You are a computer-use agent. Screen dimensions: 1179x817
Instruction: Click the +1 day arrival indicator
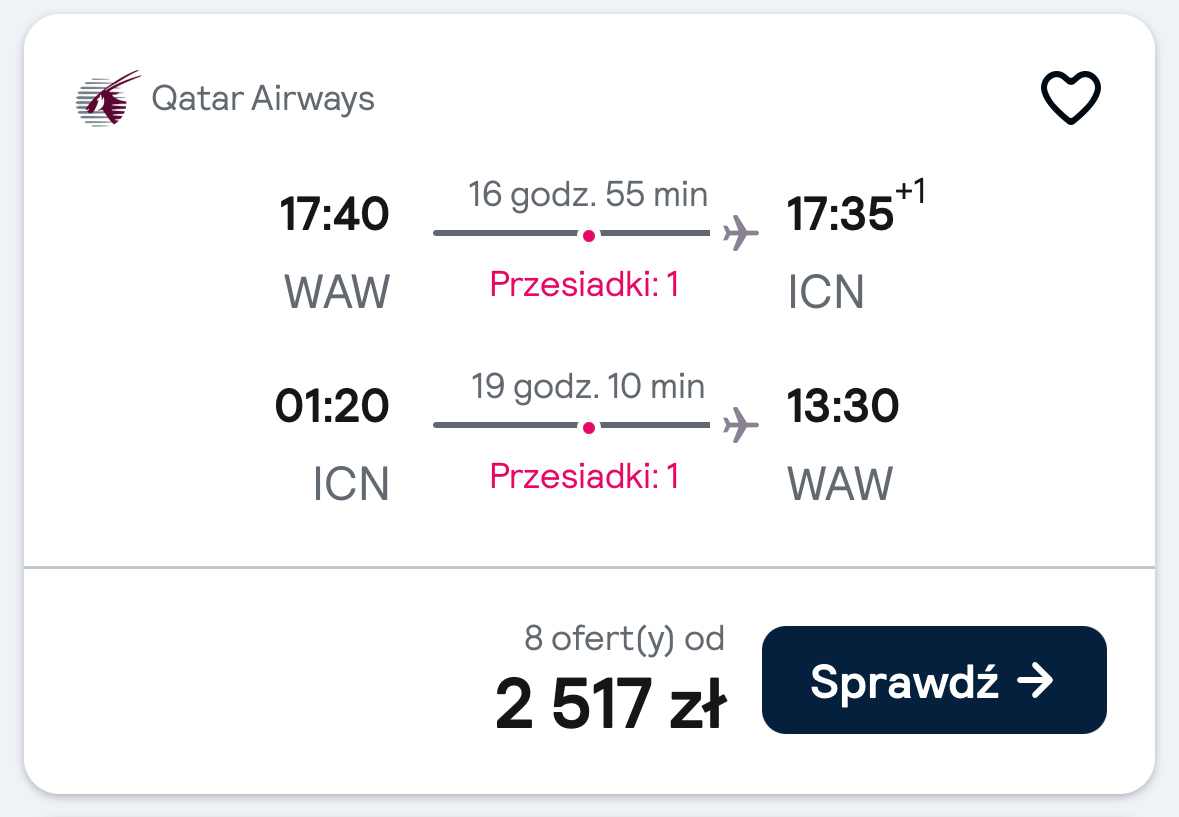(911, 191)
